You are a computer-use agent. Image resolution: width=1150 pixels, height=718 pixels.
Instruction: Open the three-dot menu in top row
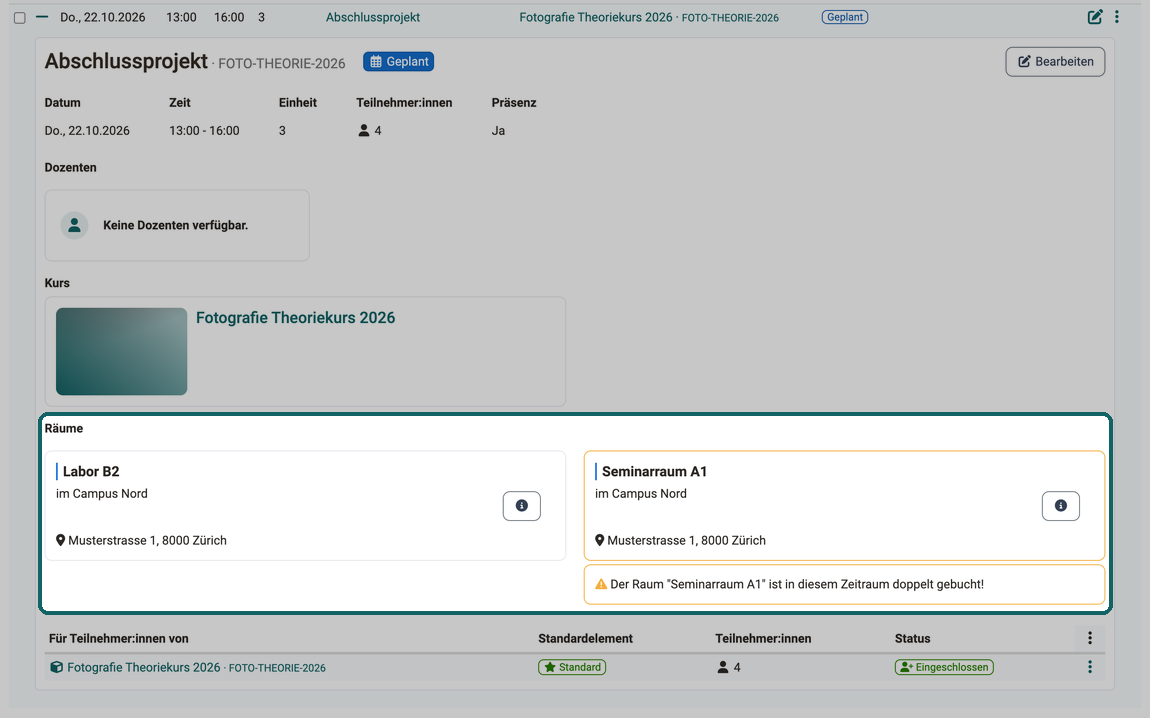click(x=1117, y=17)
